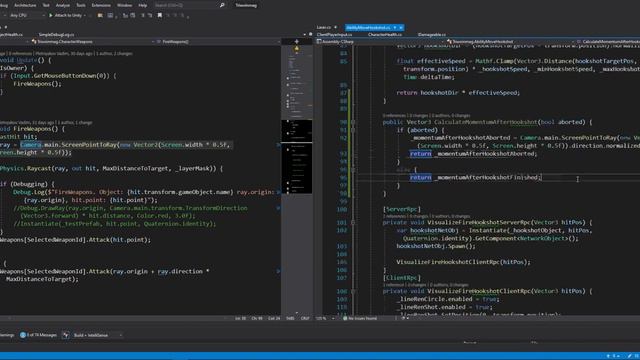Click the Attach to Unity button

[x=68, y=15]
